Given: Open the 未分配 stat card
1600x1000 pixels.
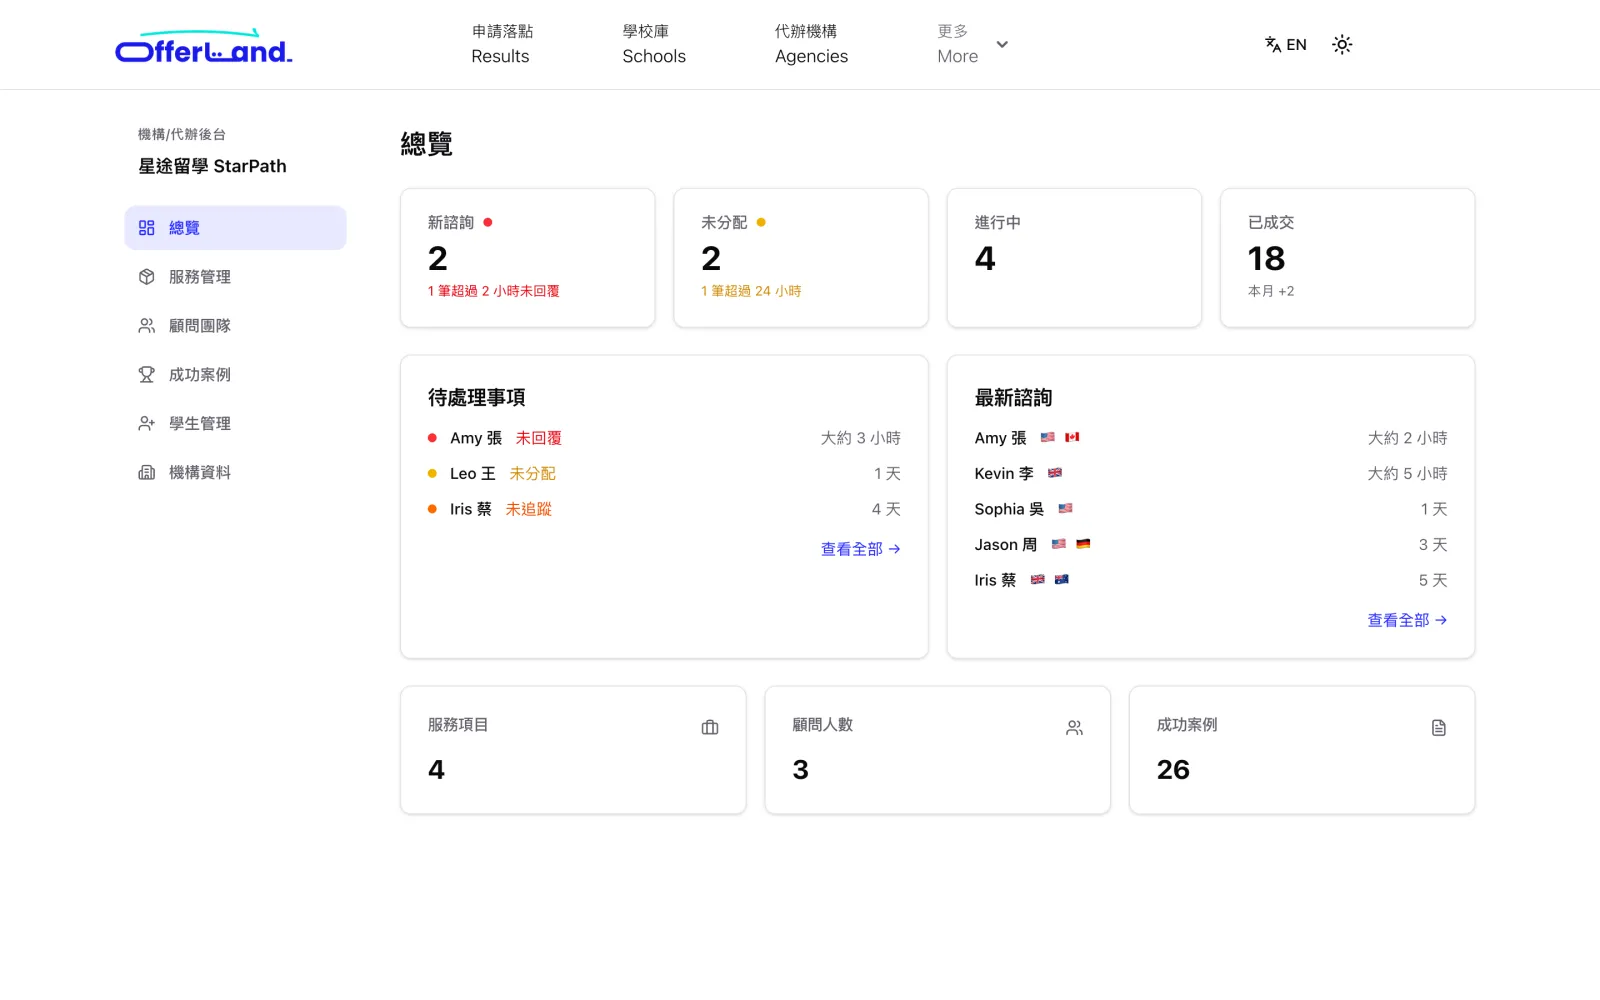Looking at the screenshot, I should [x=801, y=258].
